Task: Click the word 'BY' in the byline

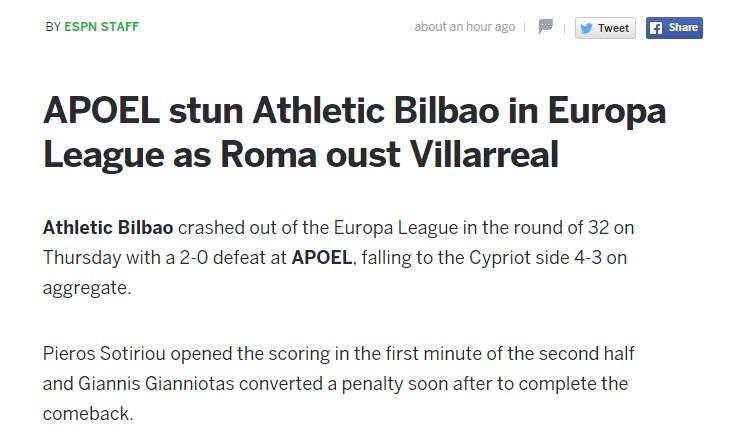Action: point(53,27)
